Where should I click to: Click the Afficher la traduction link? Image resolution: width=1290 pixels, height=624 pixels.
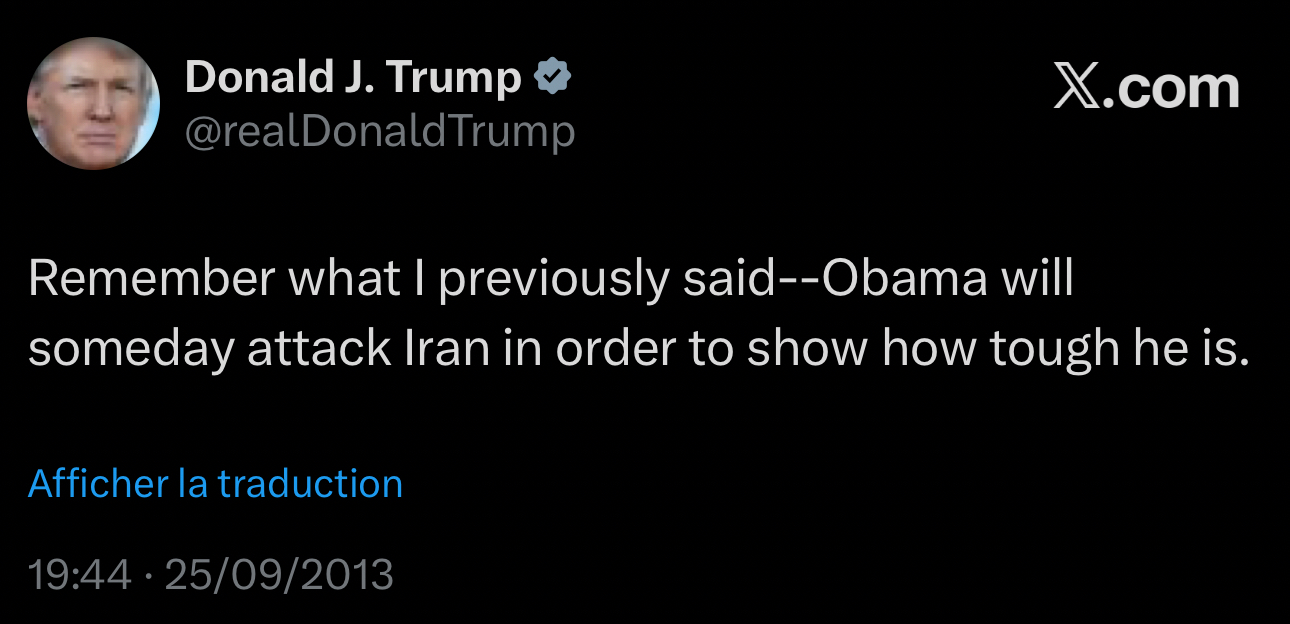pyautogui.click(x=215, y=484)
